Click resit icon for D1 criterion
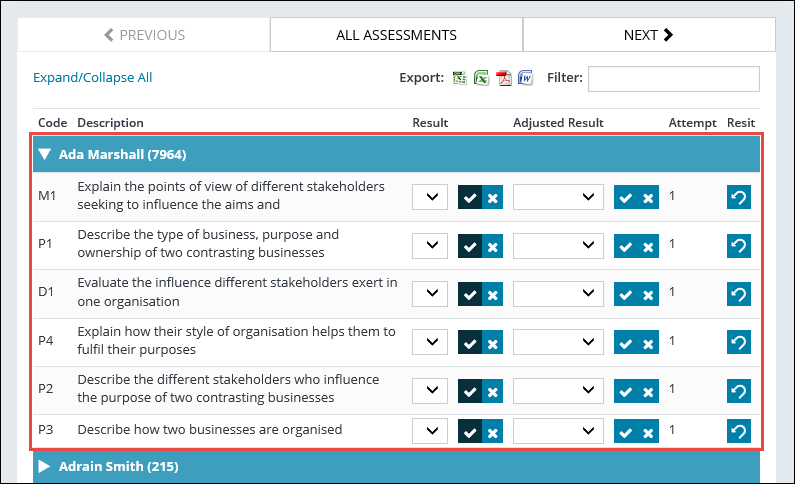This screenshot has width=795, height=484. pos(738,294)
